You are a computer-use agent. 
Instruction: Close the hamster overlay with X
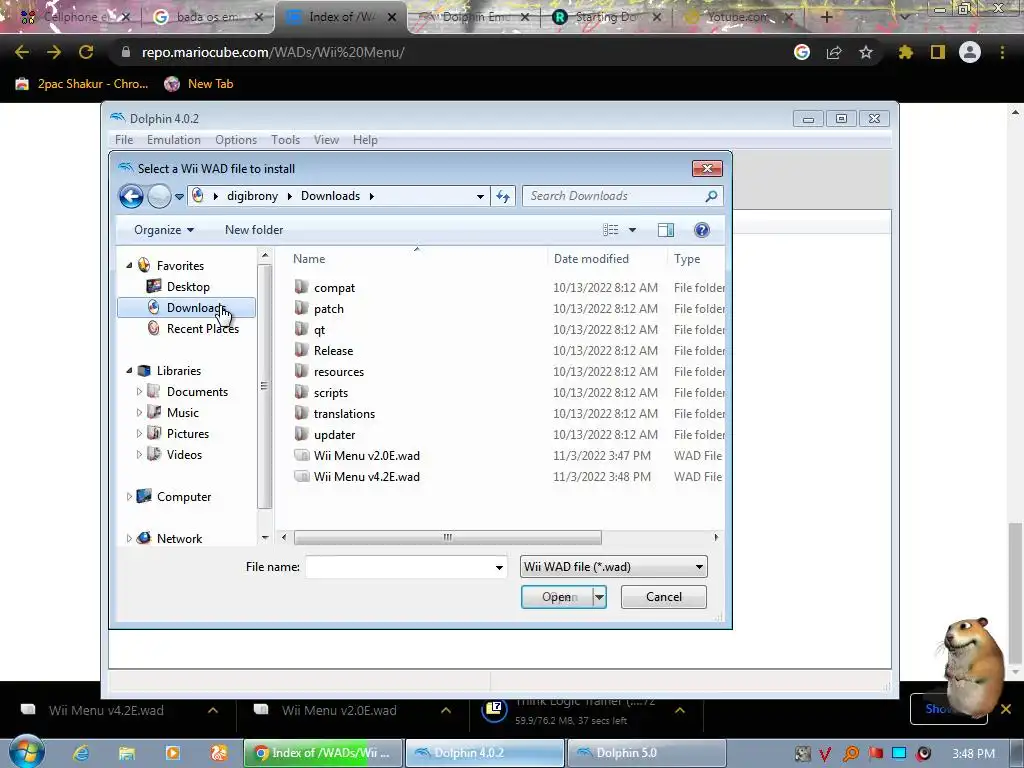(1006, 709)
